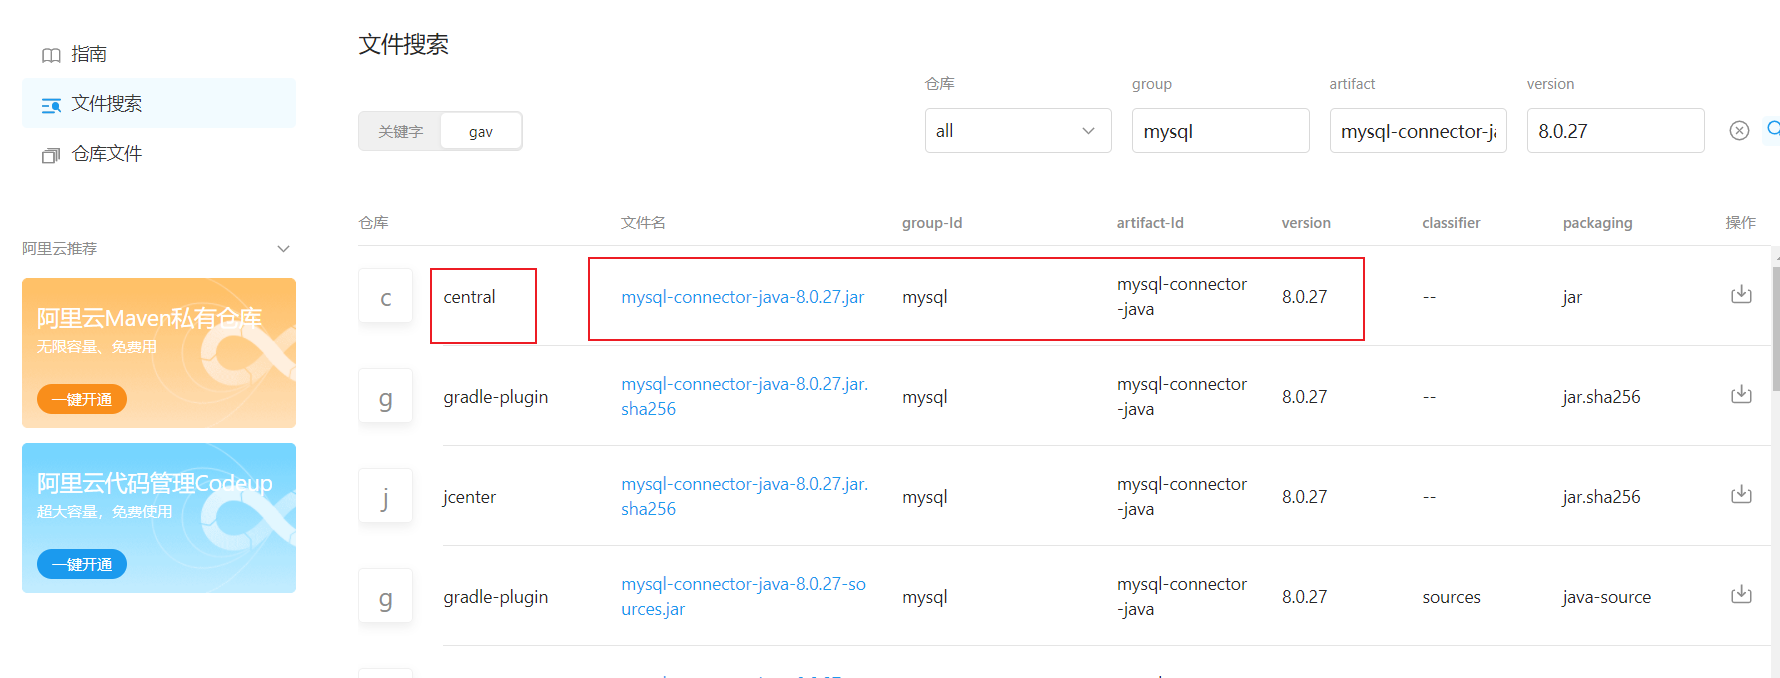Image resolution: width=1780 pixels, height=678 pixels.
Task: Switch to the gav search mode tab
Action: click(481, 131)
